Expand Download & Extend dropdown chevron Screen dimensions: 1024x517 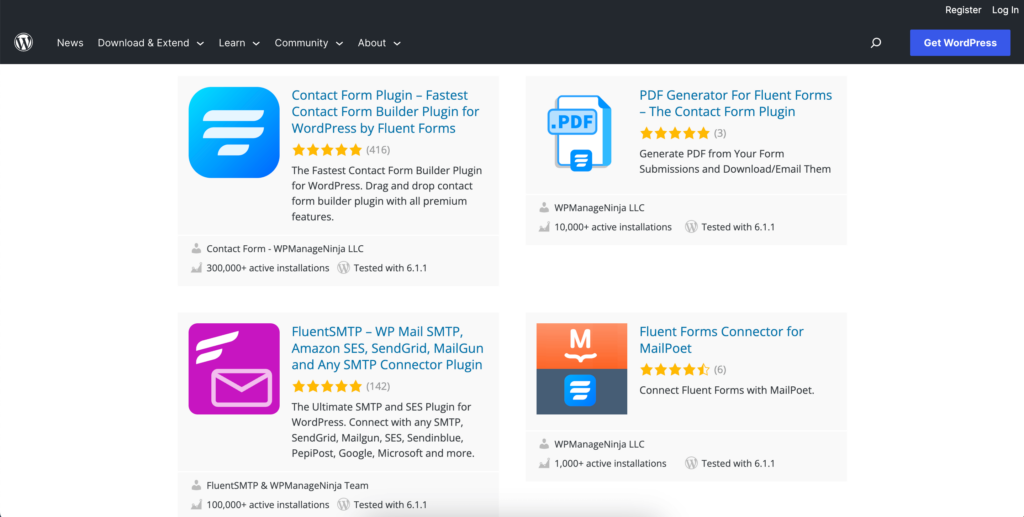click(x=200, y=44)
